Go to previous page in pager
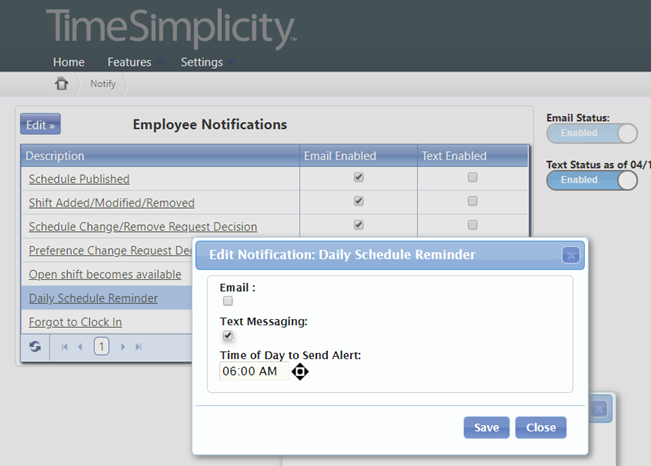651x466 pixels. [x=80, y=346]
